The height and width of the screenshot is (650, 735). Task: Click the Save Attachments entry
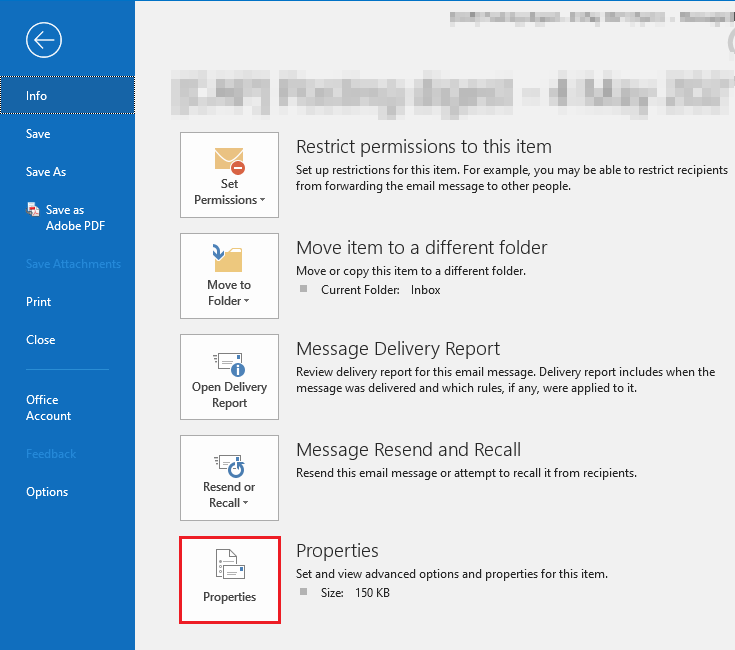pos(73,264)
